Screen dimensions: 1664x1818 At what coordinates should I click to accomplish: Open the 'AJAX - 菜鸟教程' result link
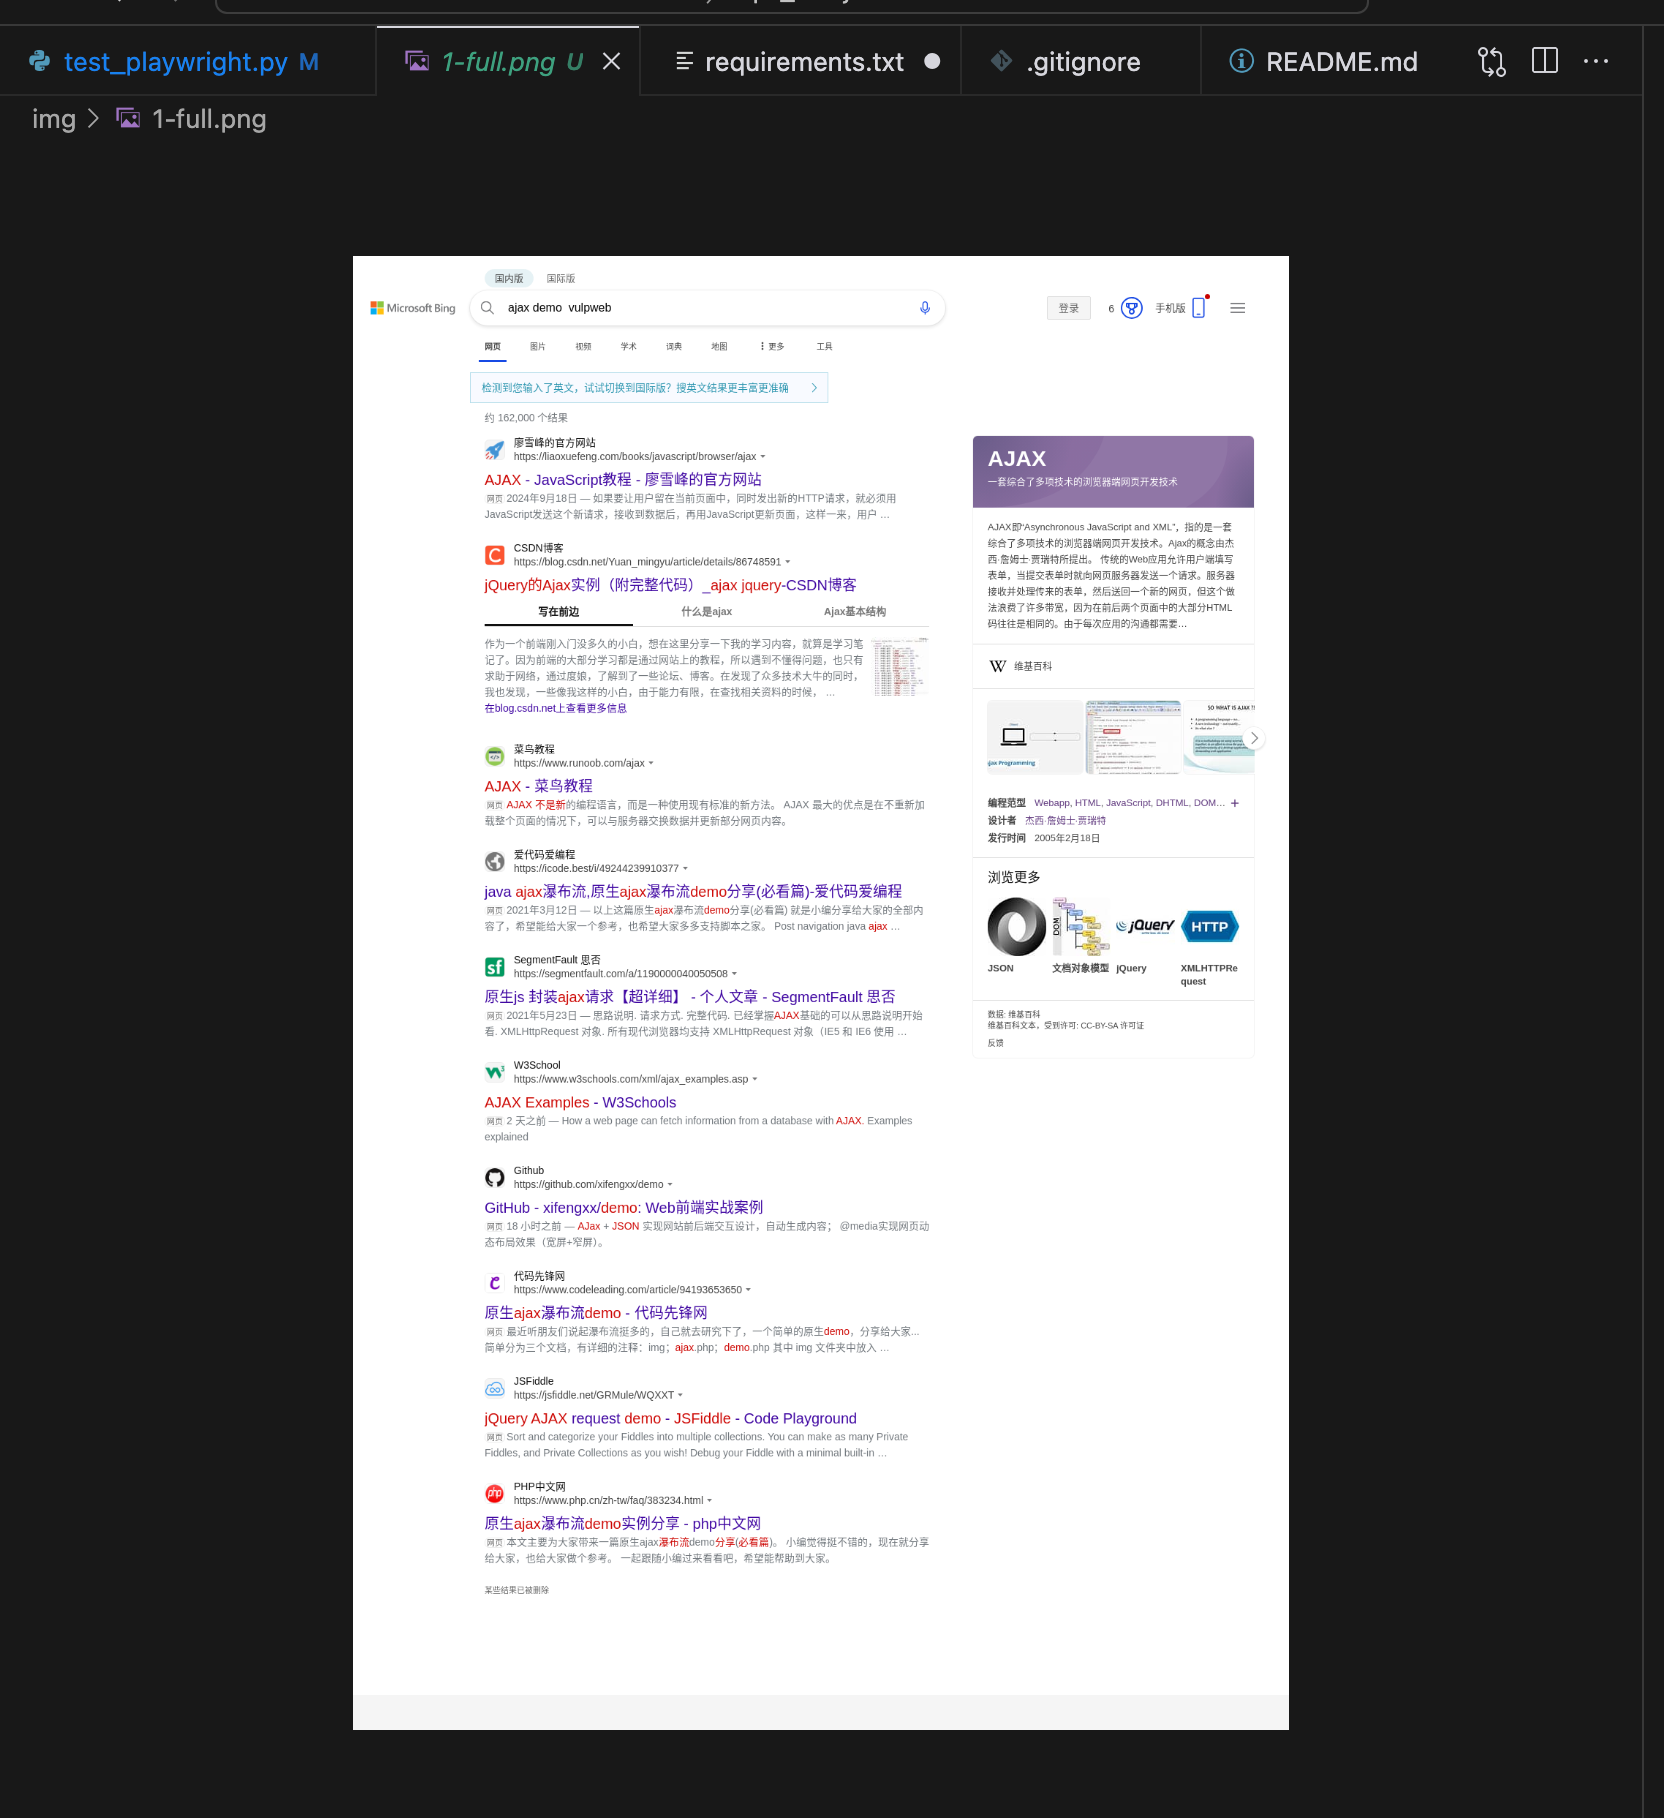538,786
